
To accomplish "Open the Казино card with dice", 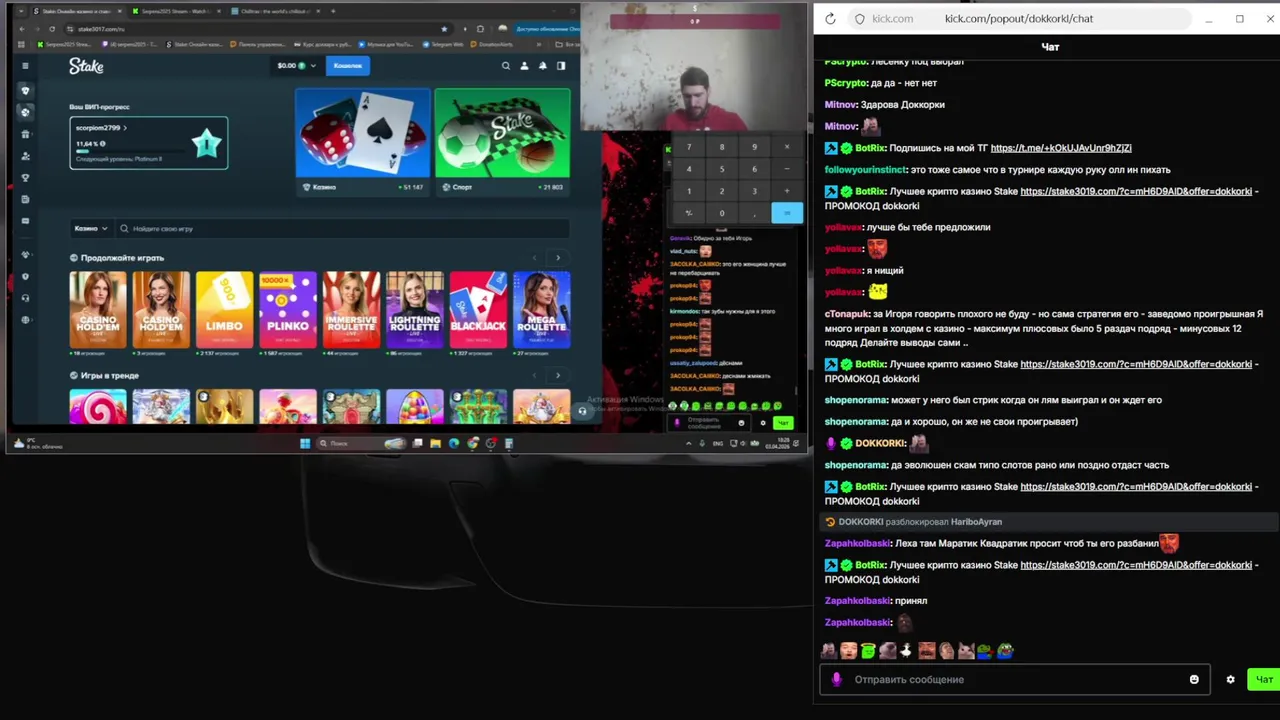I will (363, 140).
